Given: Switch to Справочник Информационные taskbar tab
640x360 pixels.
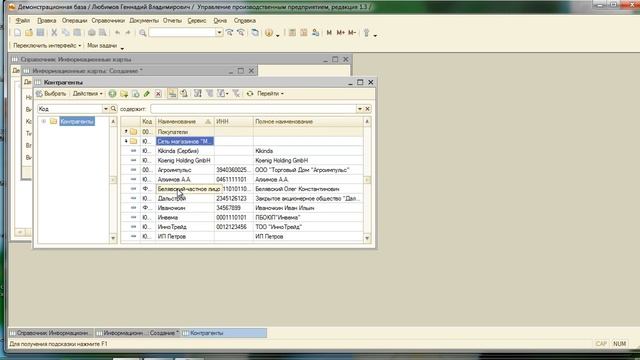Looking at the screenshot, I should [x=51, y=333].
